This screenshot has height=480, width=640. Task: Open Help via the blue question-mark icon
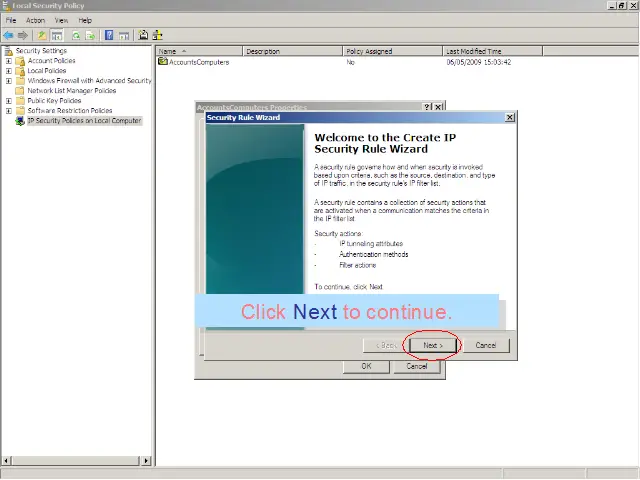pyautogui.click(x=108, y=35)
